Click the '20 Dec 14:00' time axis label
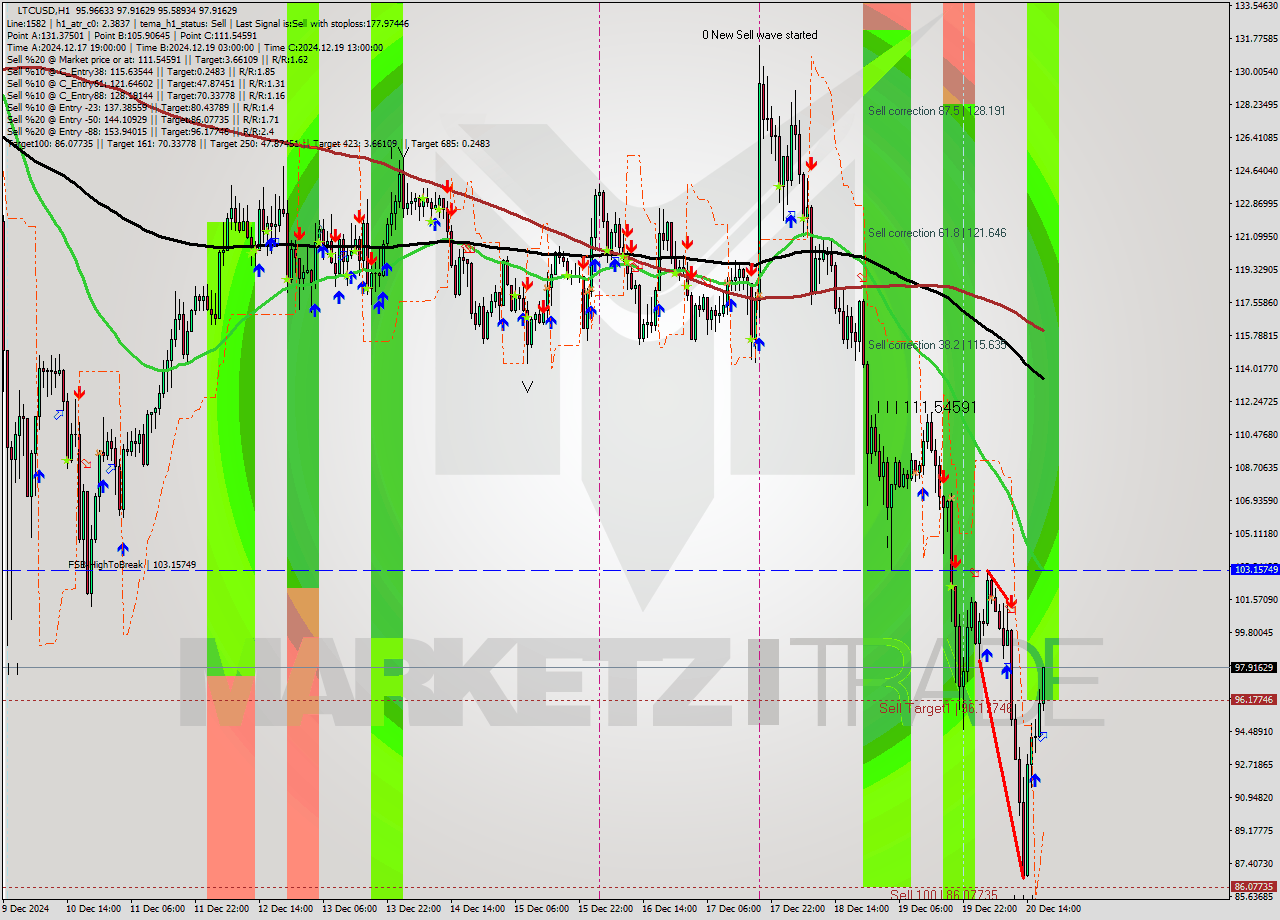The height and width of the screenshot is (920, 1280). (x=1056, y=909)
